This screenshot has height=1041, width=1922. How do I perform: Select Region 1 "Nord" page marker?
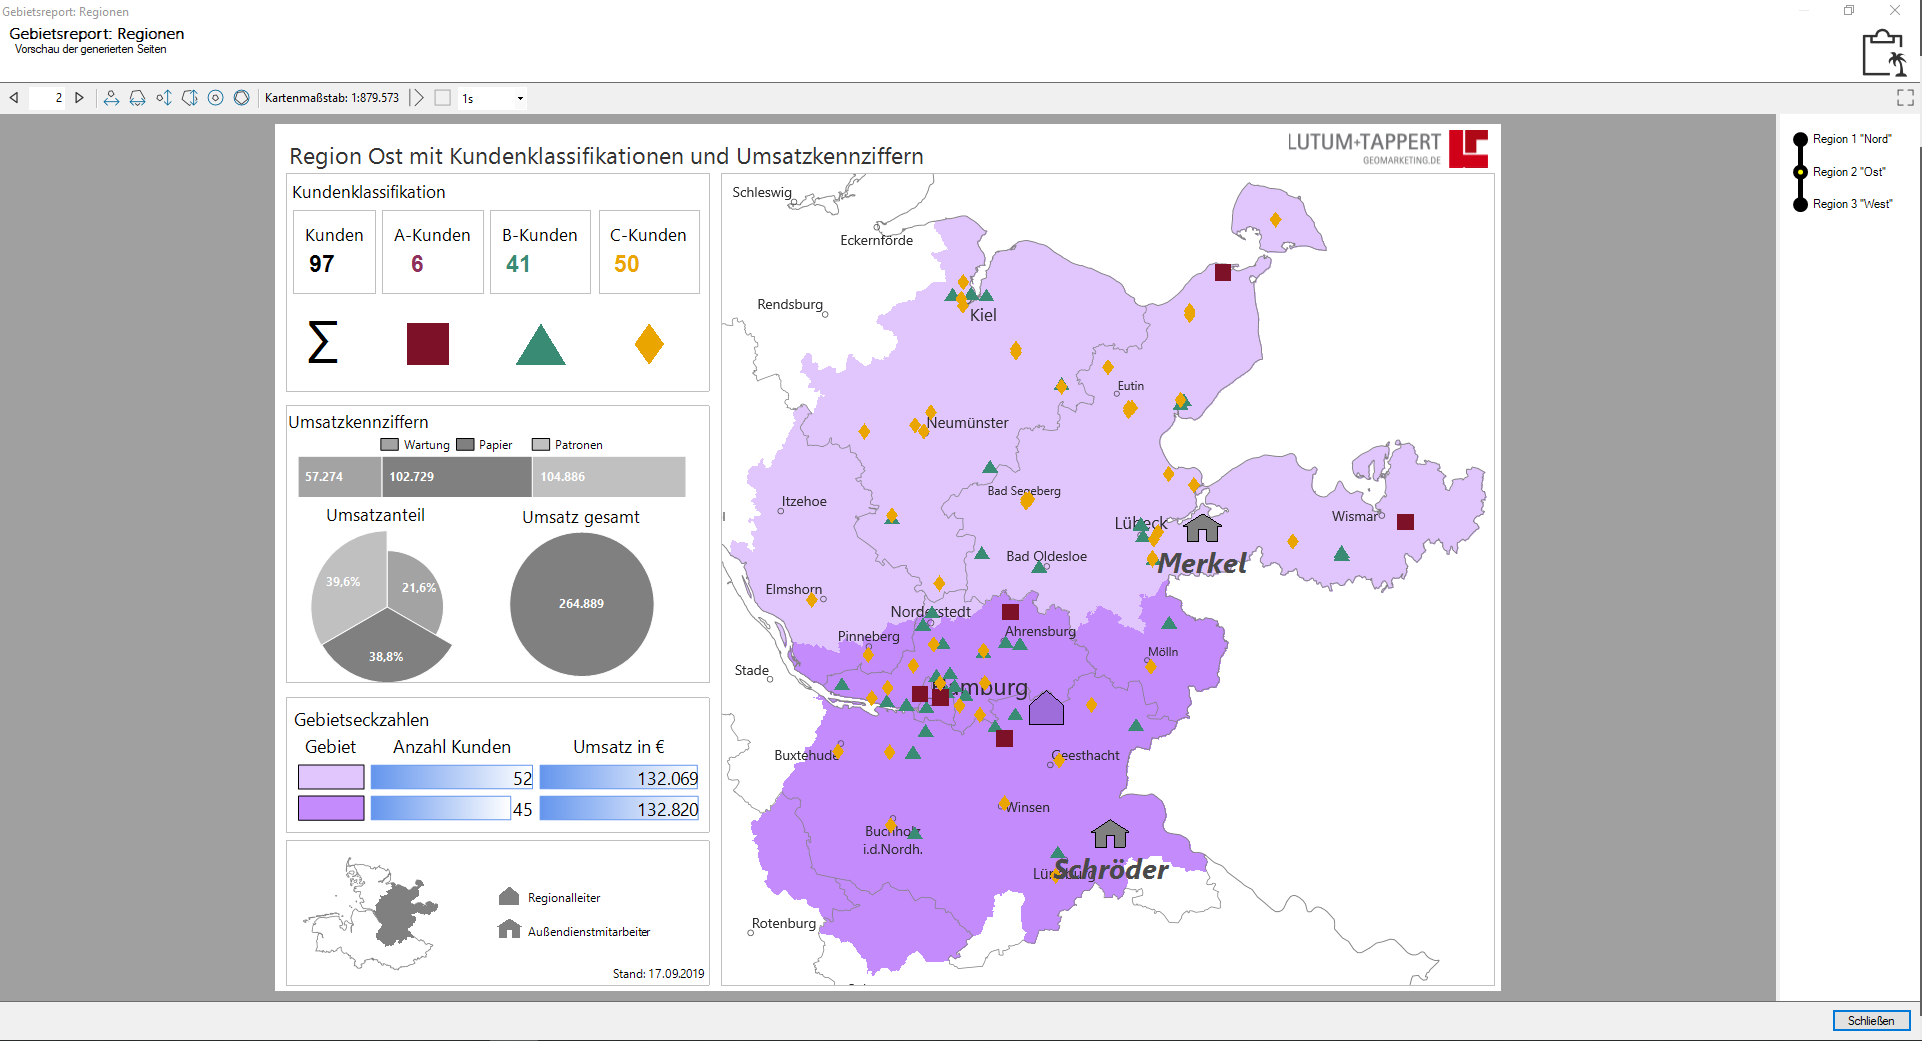coord(1800,140)
